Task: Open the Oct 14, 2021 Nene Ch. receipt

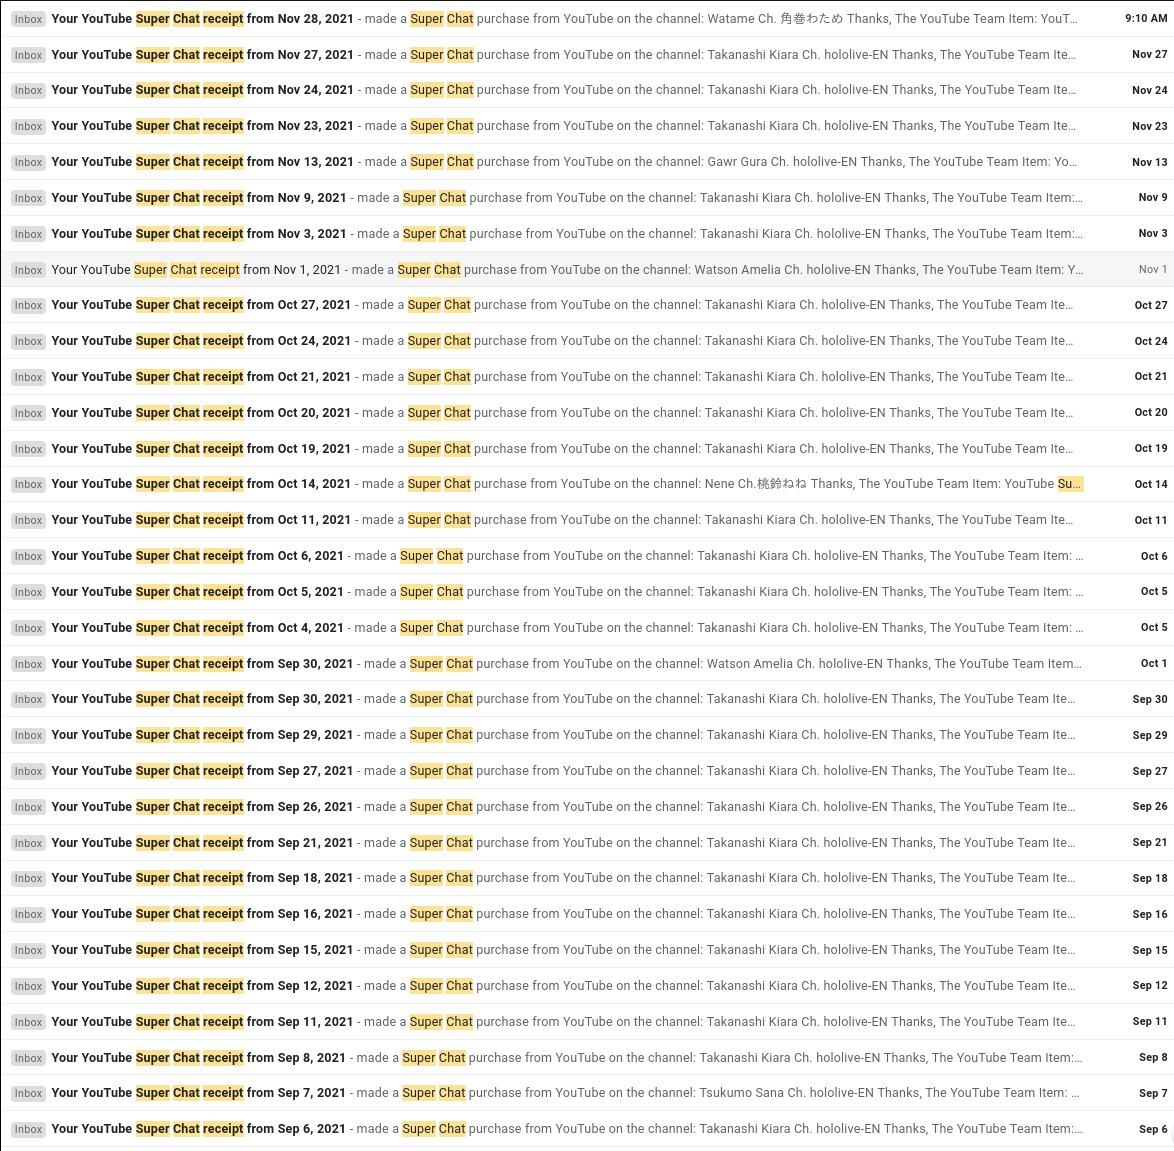Action: (x=587, y=484)
